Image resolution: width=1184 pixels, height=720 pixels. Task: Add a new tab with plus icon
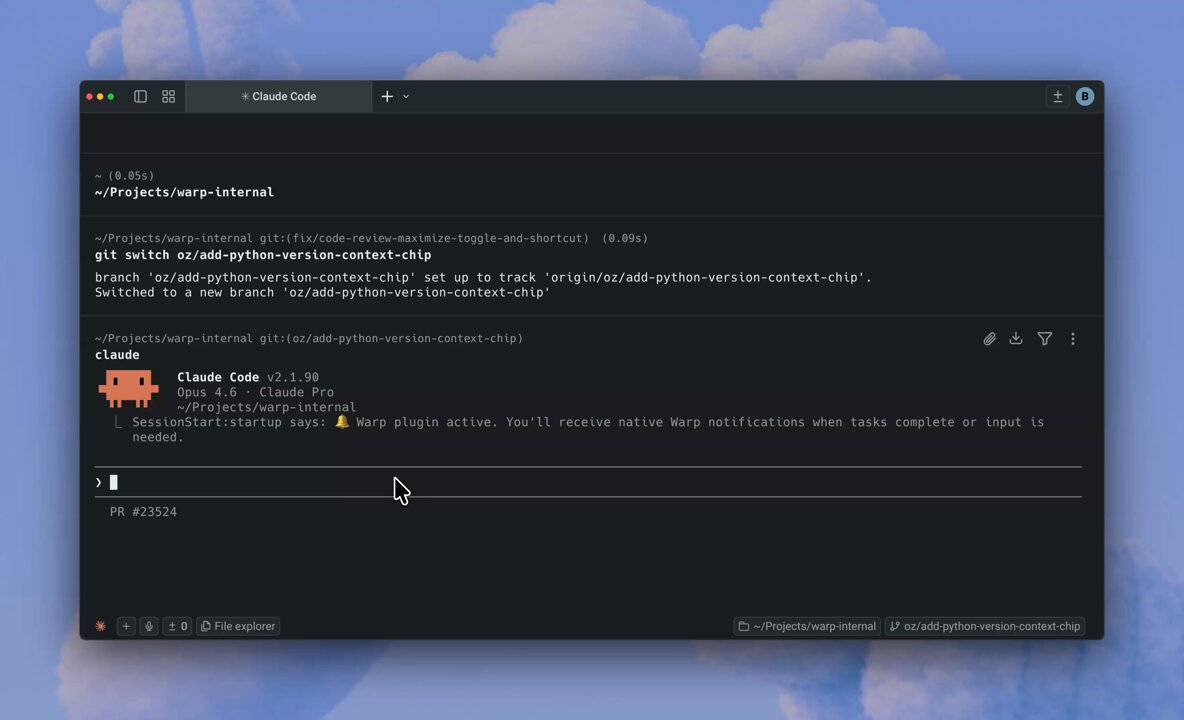pos(387,97)
